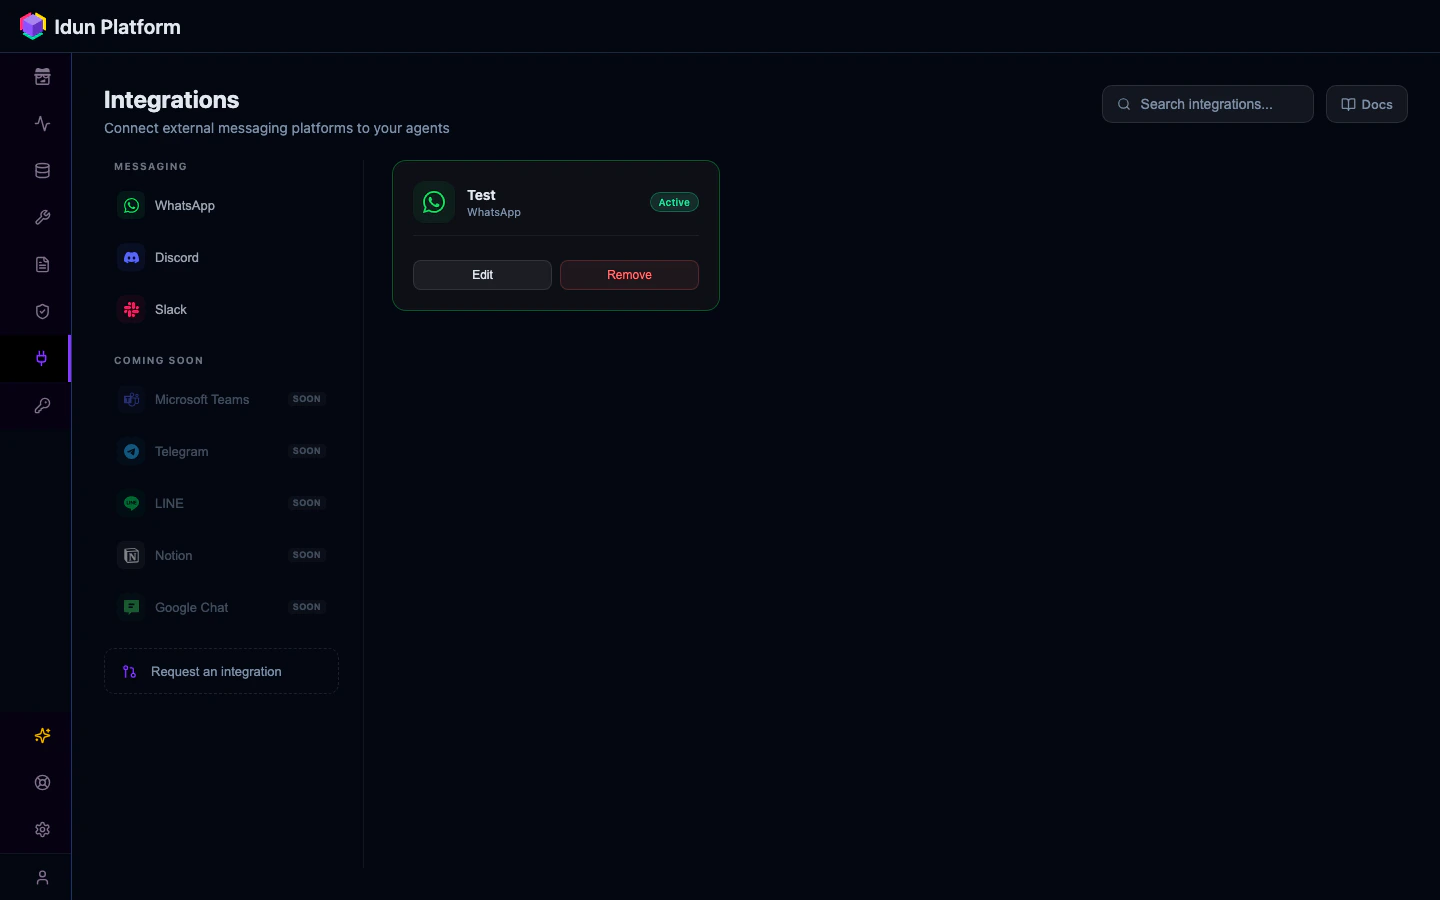Image resolution: width=1440 pixels, height=900 pixels.
Task: Open the settings gear icon in sidebar
Action: pyautogui.click(x=41, y=830)
